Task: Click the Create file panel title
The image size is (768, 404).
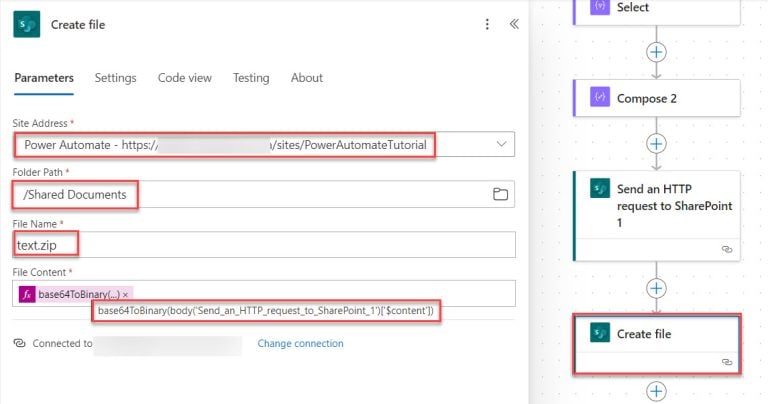Action: click(78, 24)
